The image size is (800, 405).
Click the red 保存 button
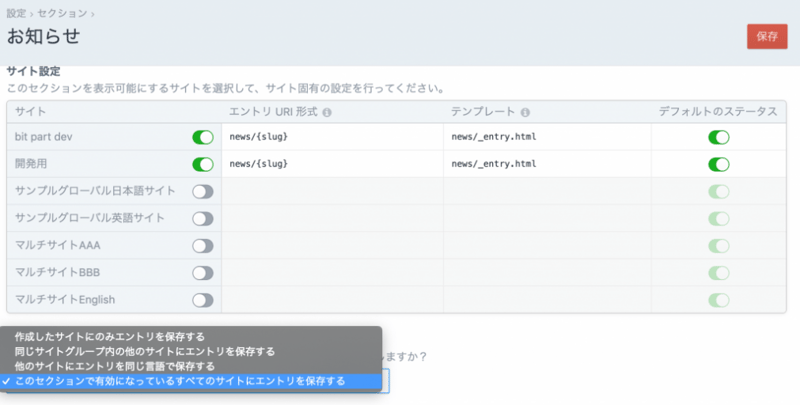(x=767, y=36)
